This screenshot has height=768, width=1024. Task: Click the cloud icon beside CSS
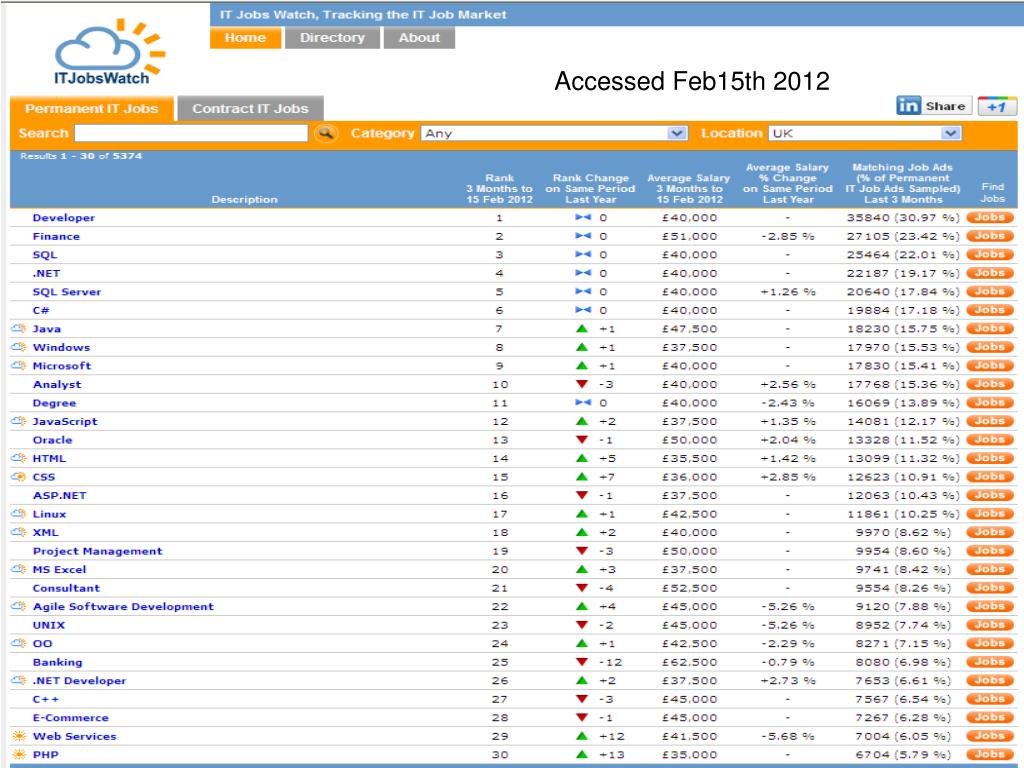point(19,477)
